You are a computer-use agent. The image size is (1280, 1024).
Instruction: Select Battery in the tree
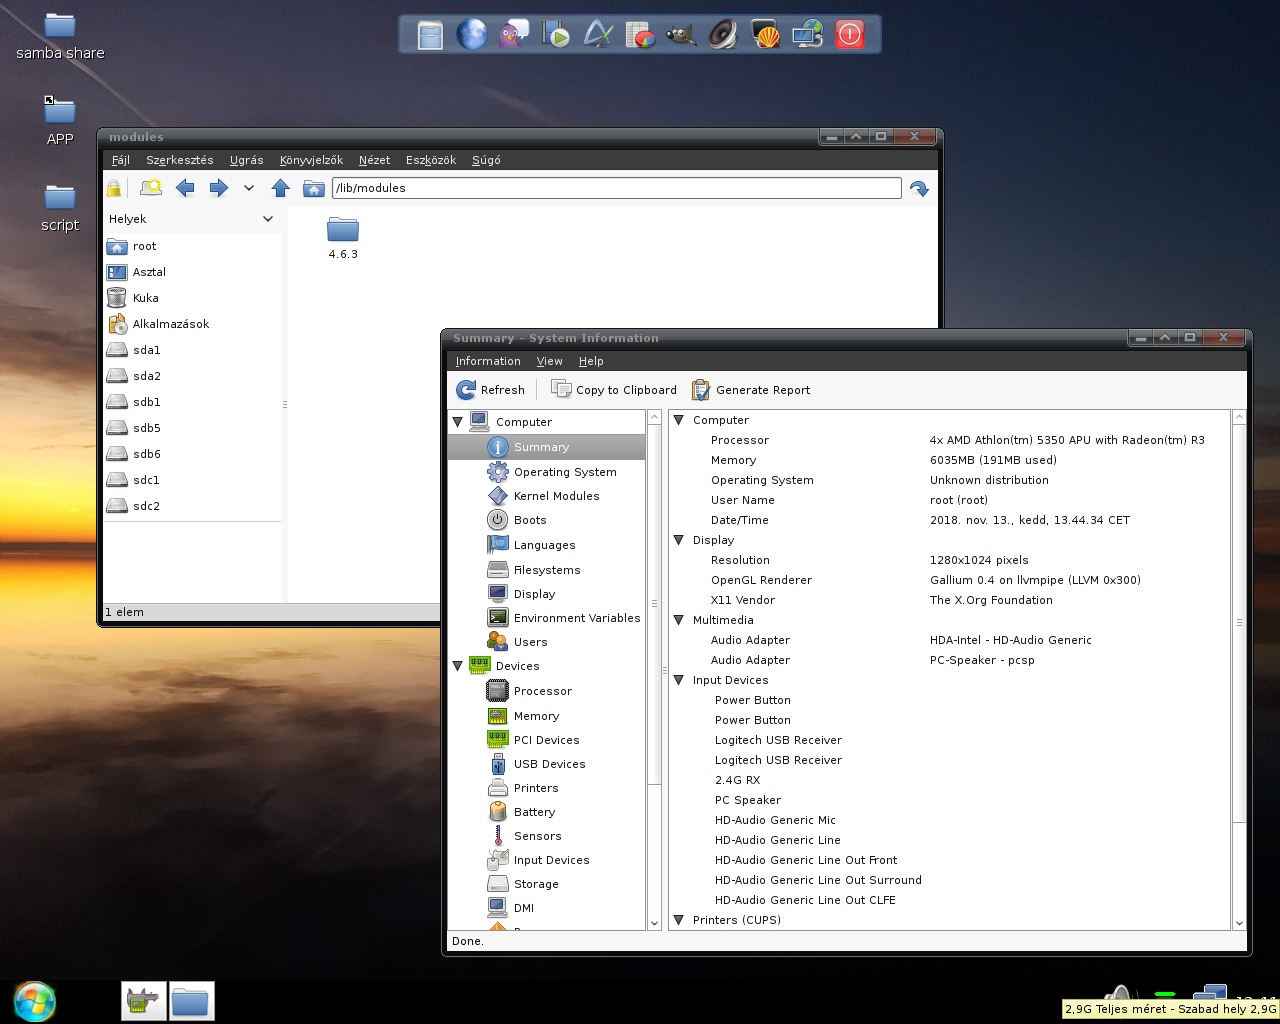click(534, 812)
